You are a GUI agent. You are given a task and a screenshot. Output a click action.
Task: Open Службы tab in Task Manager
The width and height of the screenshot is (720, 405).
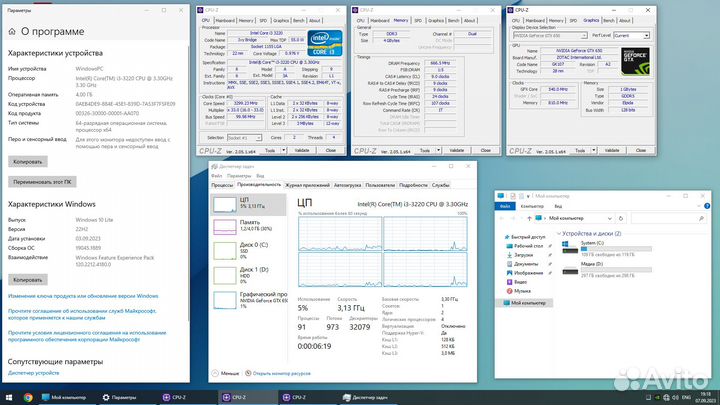pos(440,185)
